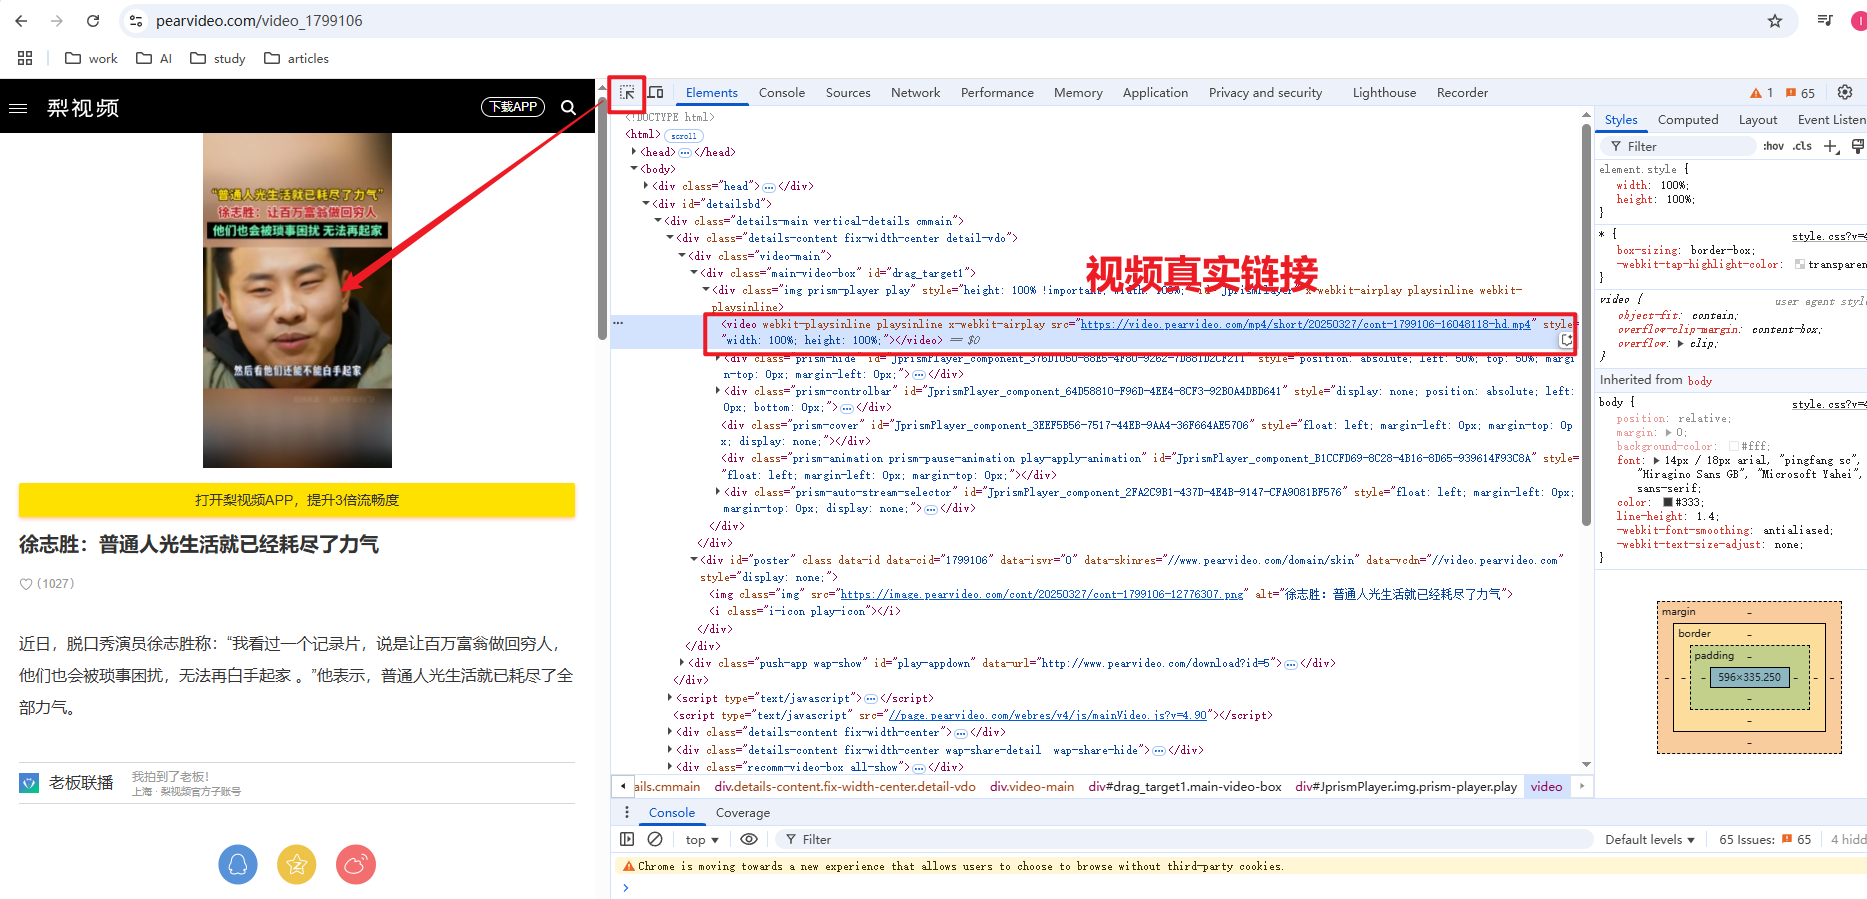Image resolution: width=1867 pixels, height=899 pixels.
Task: Show the console sidebar icon
Action: pos(627,839)
